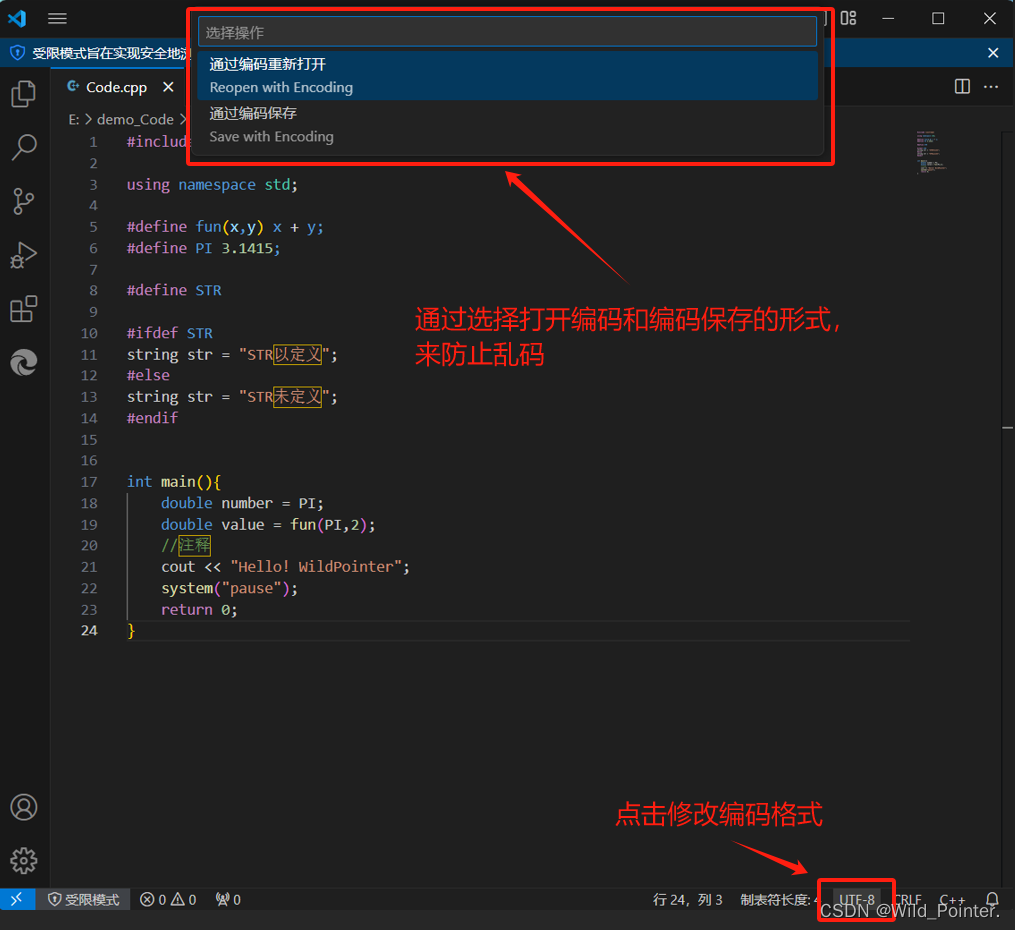Select the Reopen with Encoding option
This screenshot has height=930, width=1015.
510,75
